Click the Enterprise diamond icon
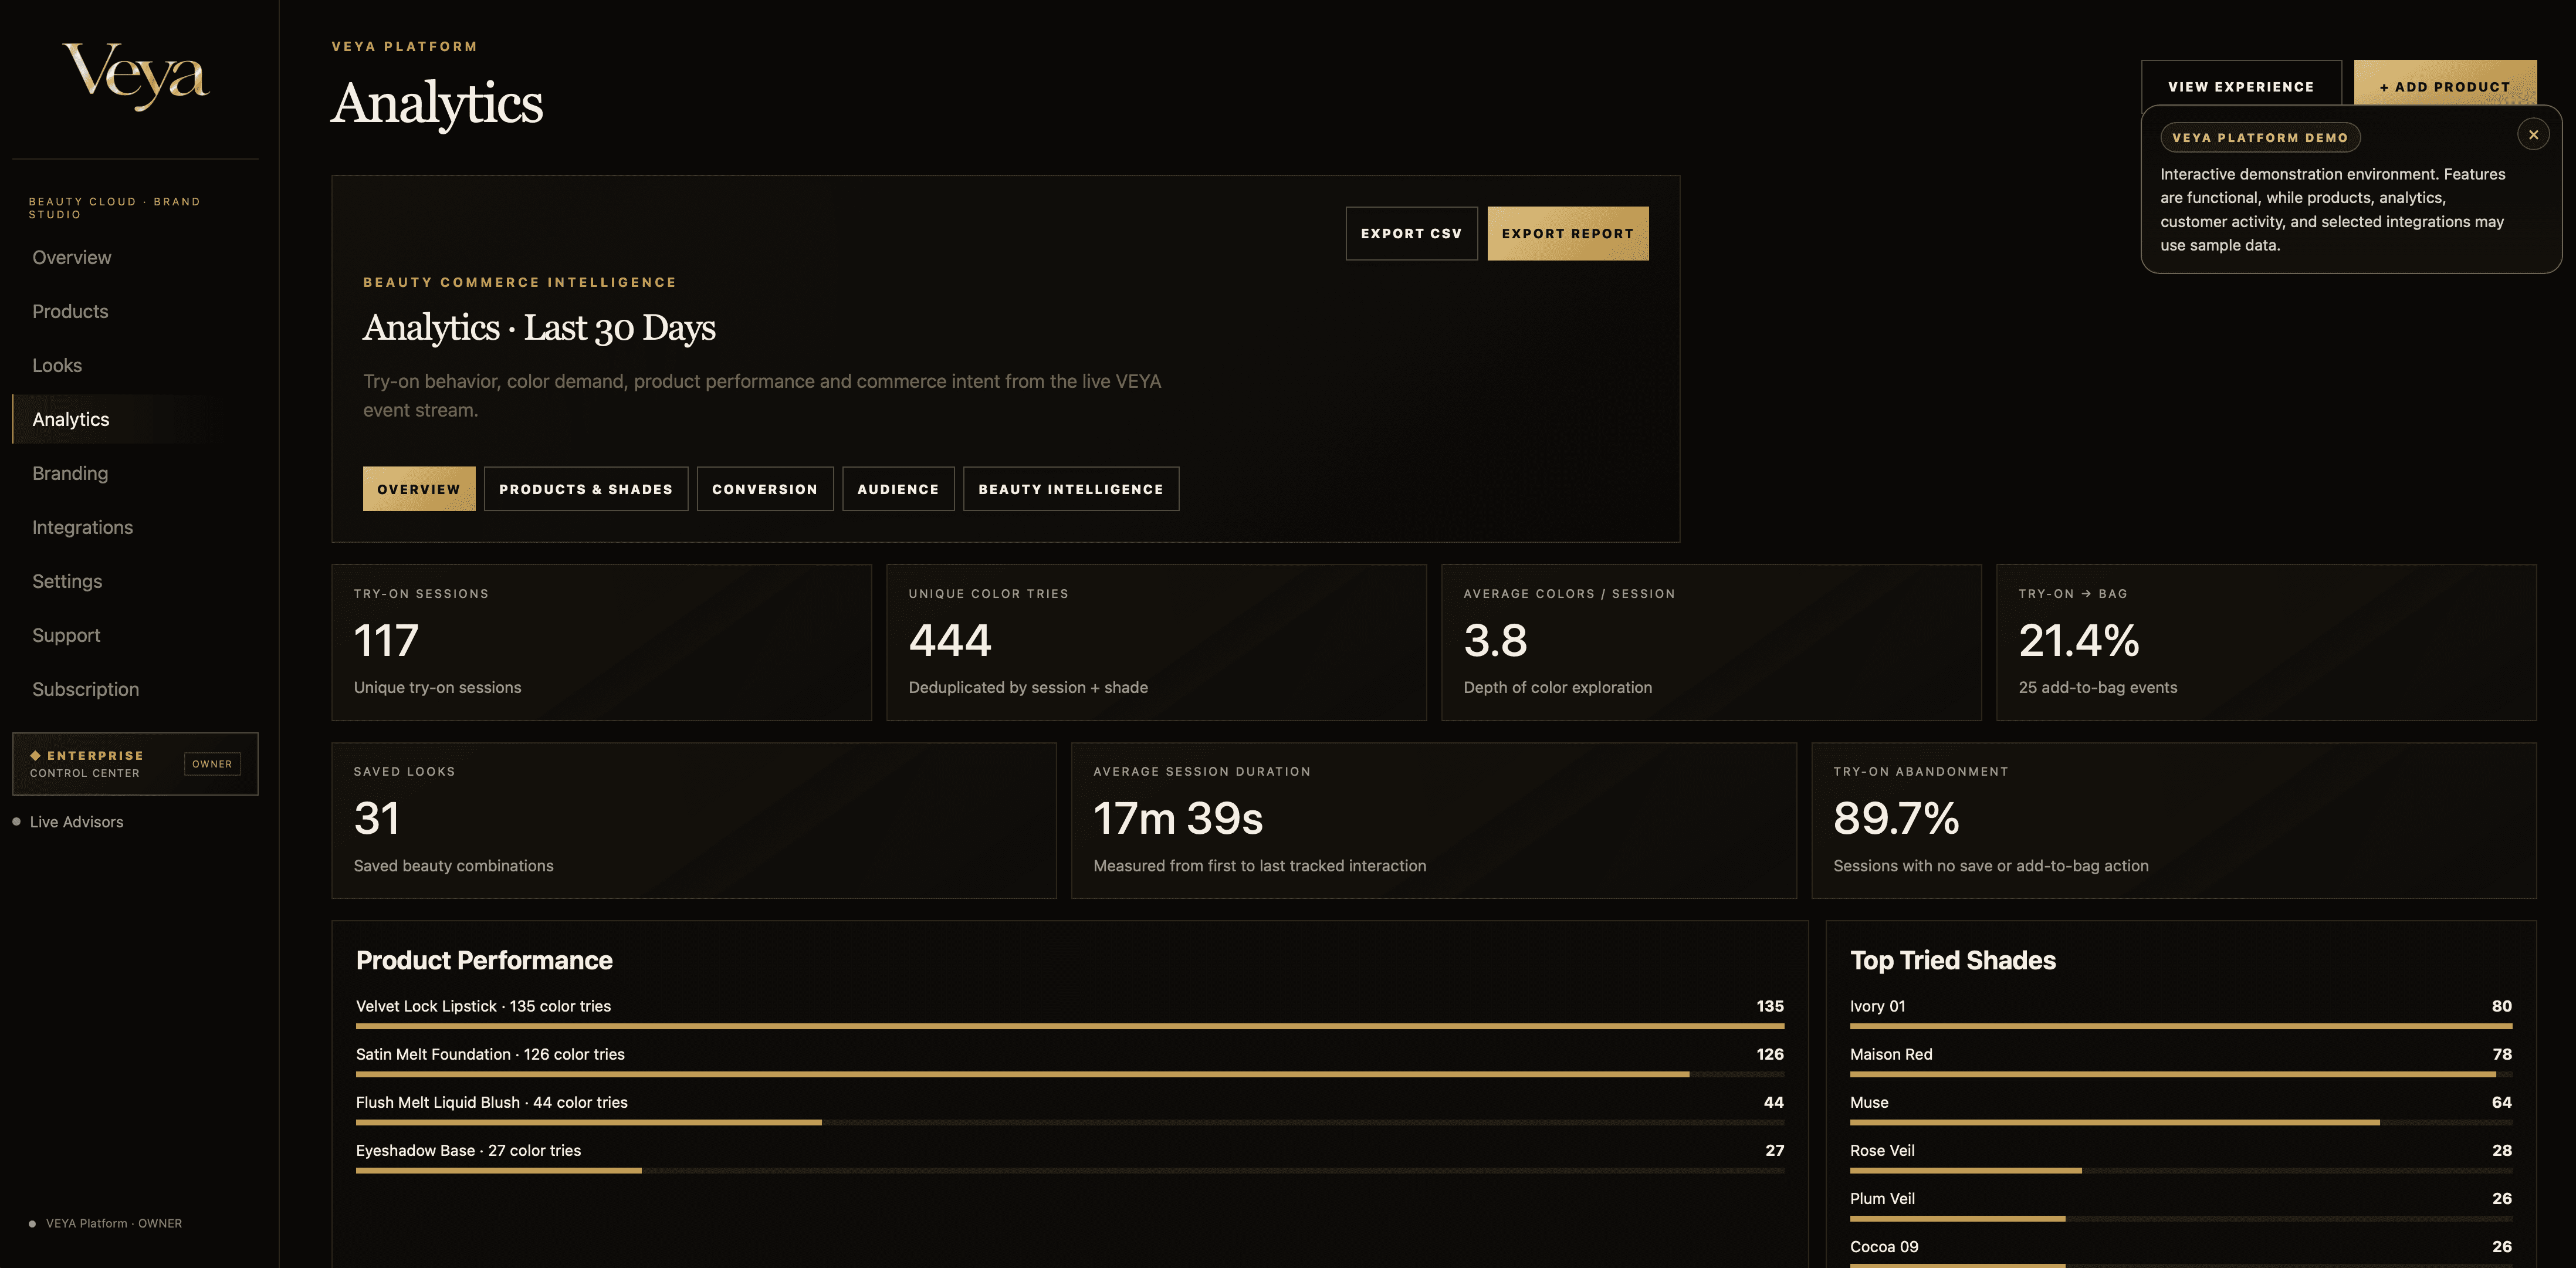This screenshot has width=2576, height=1268. [35, 755]
